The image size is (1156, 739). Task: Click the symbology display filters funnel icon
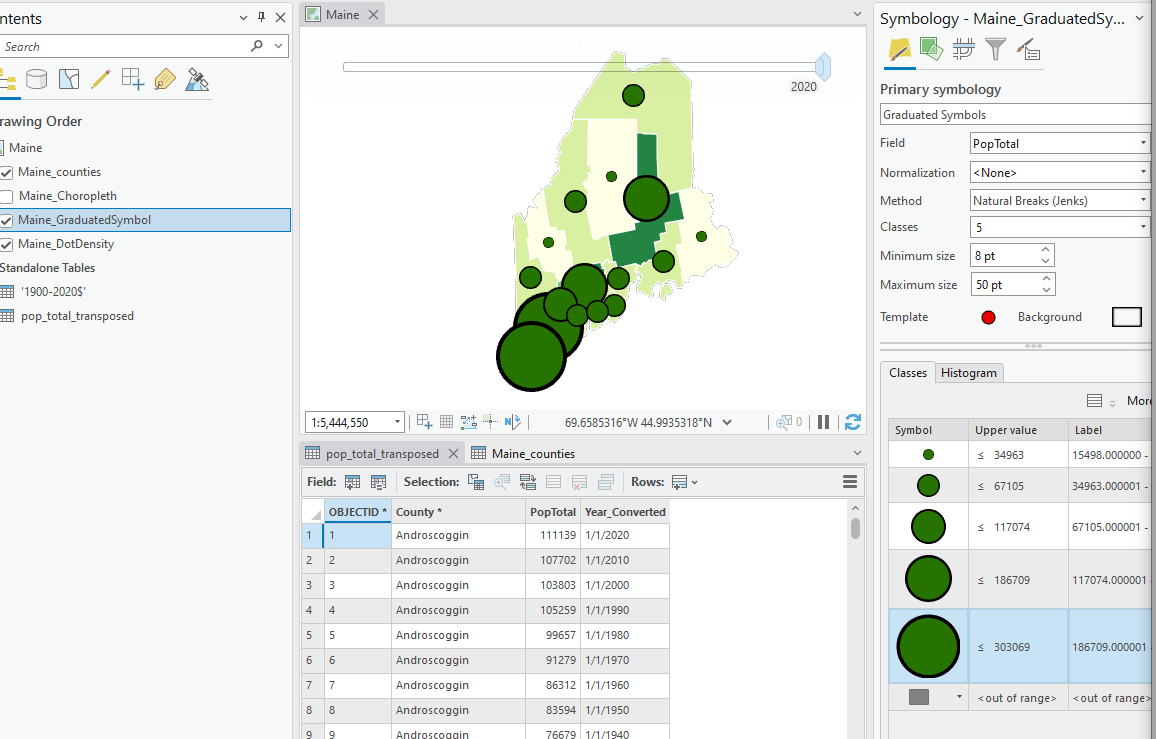tap(995, 48)
